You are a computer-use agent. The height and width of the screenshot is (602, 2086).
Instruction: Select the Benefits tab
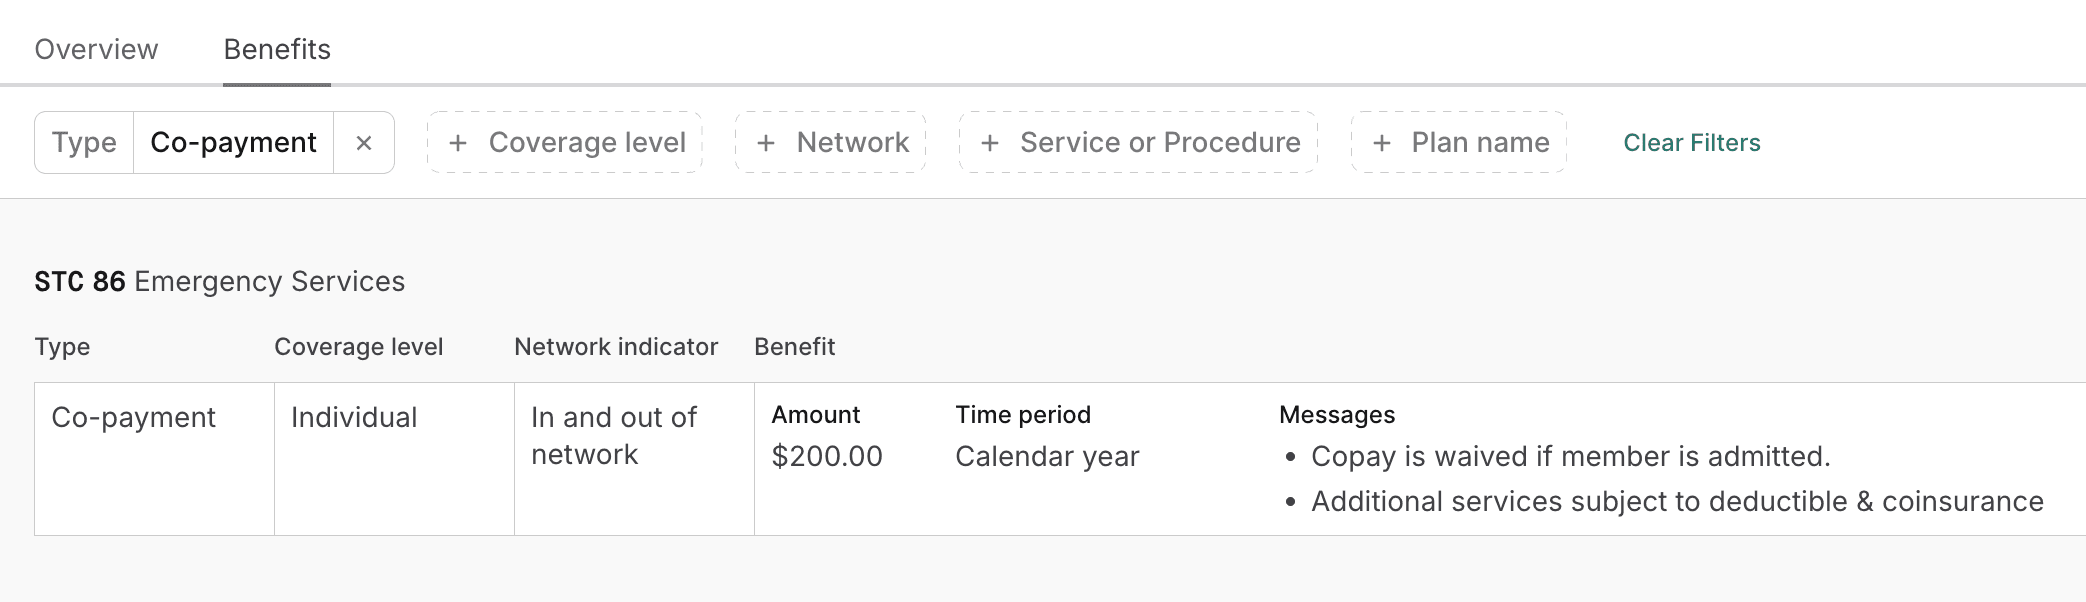[277, 49]
